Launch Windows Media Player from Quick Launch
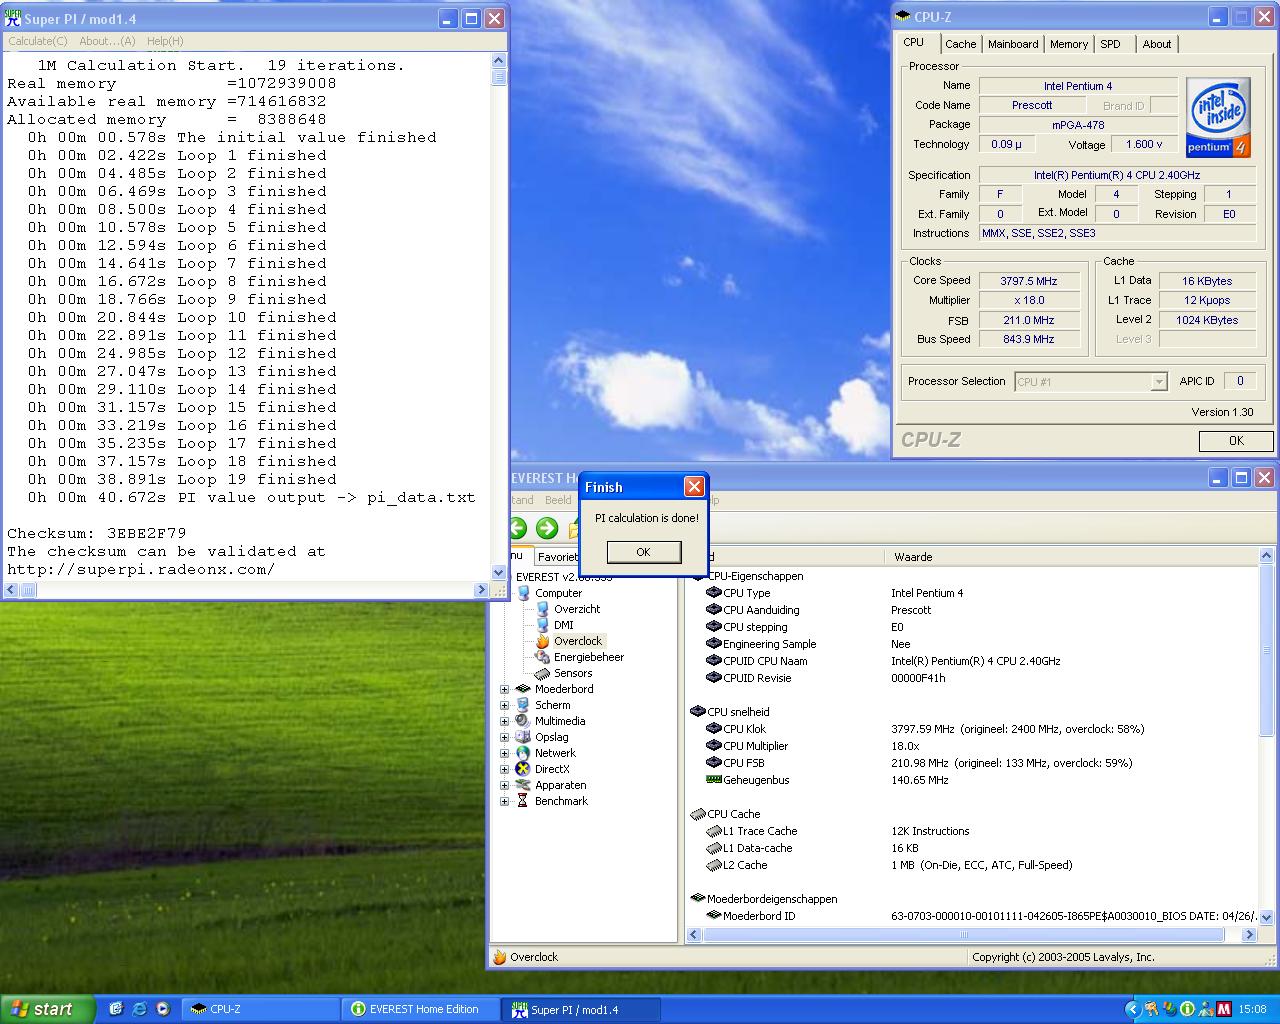Viewport: 1280px width, 1024px height. tap(163, 1009)
